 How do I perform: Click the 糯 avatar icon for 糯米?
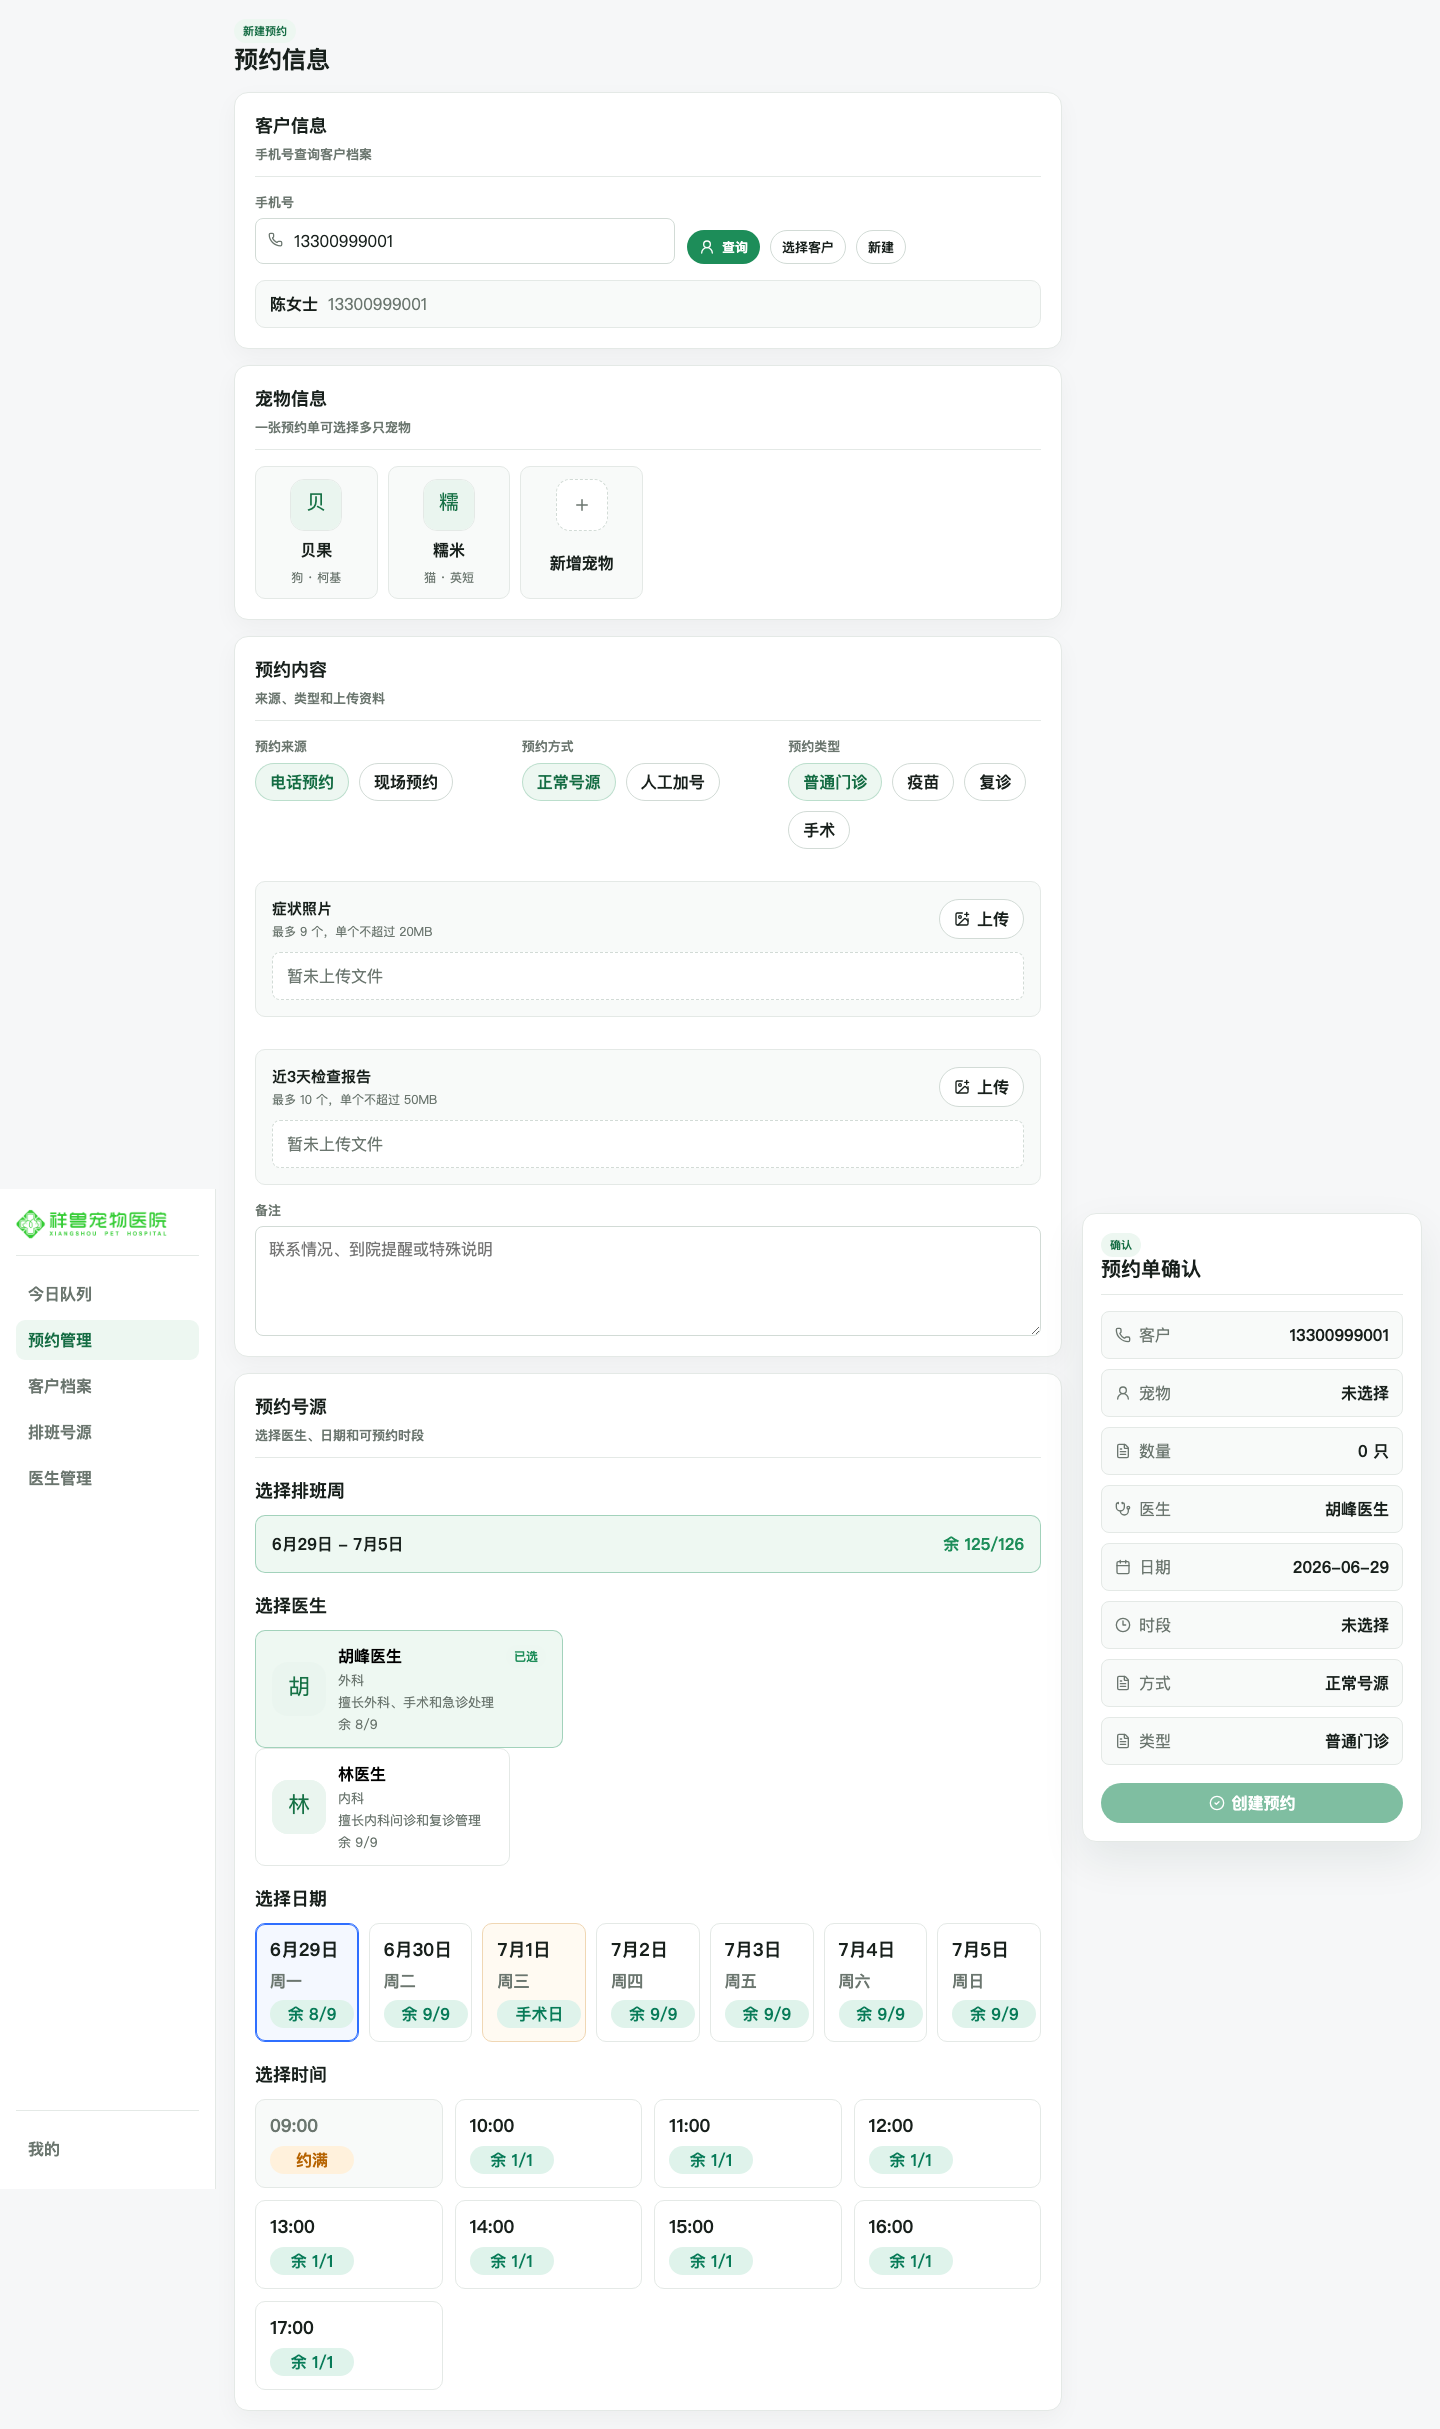[x=449, y=504]
